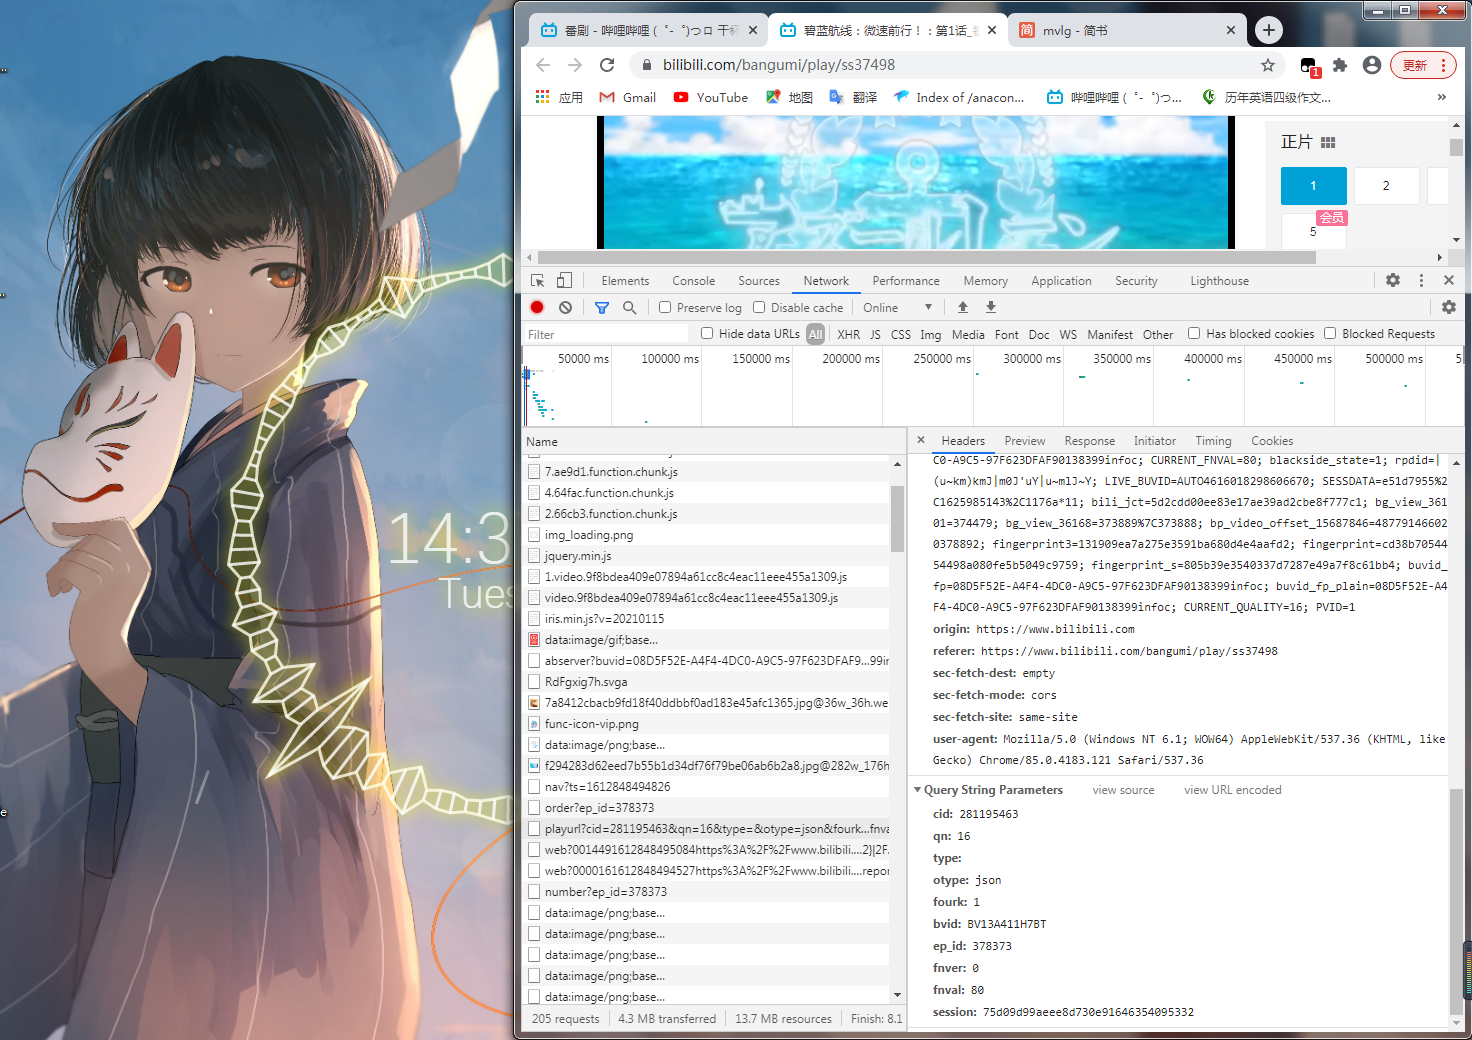Click the address bar URL
The width and height of the screenshot is (1472, 1040).
[779, 65]
